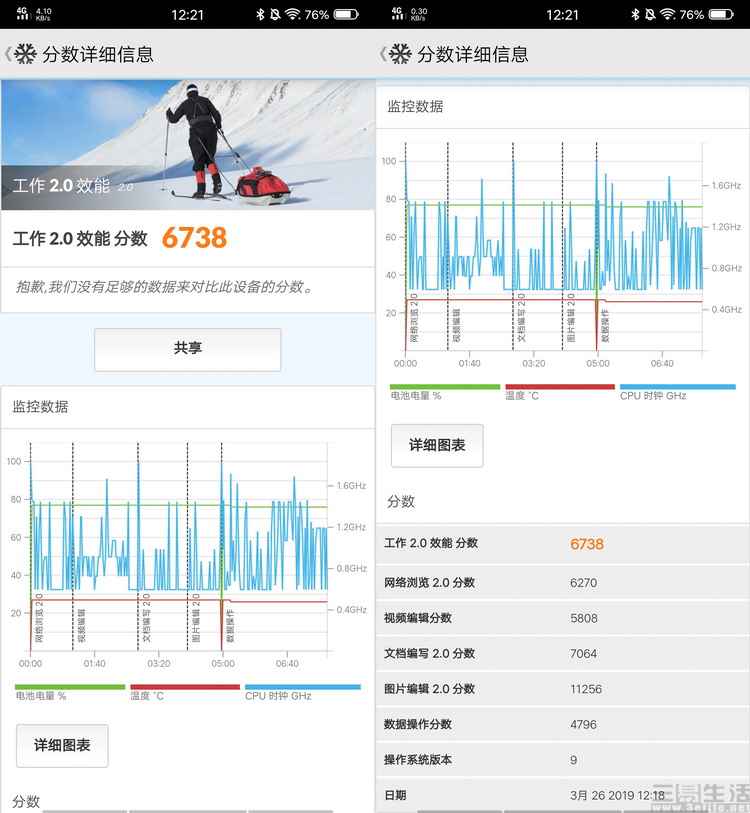This screenshot has height=813, width=750.
Task: Tap the Wi-Fi icon in right status bar
Action: [x=667, y=15]
